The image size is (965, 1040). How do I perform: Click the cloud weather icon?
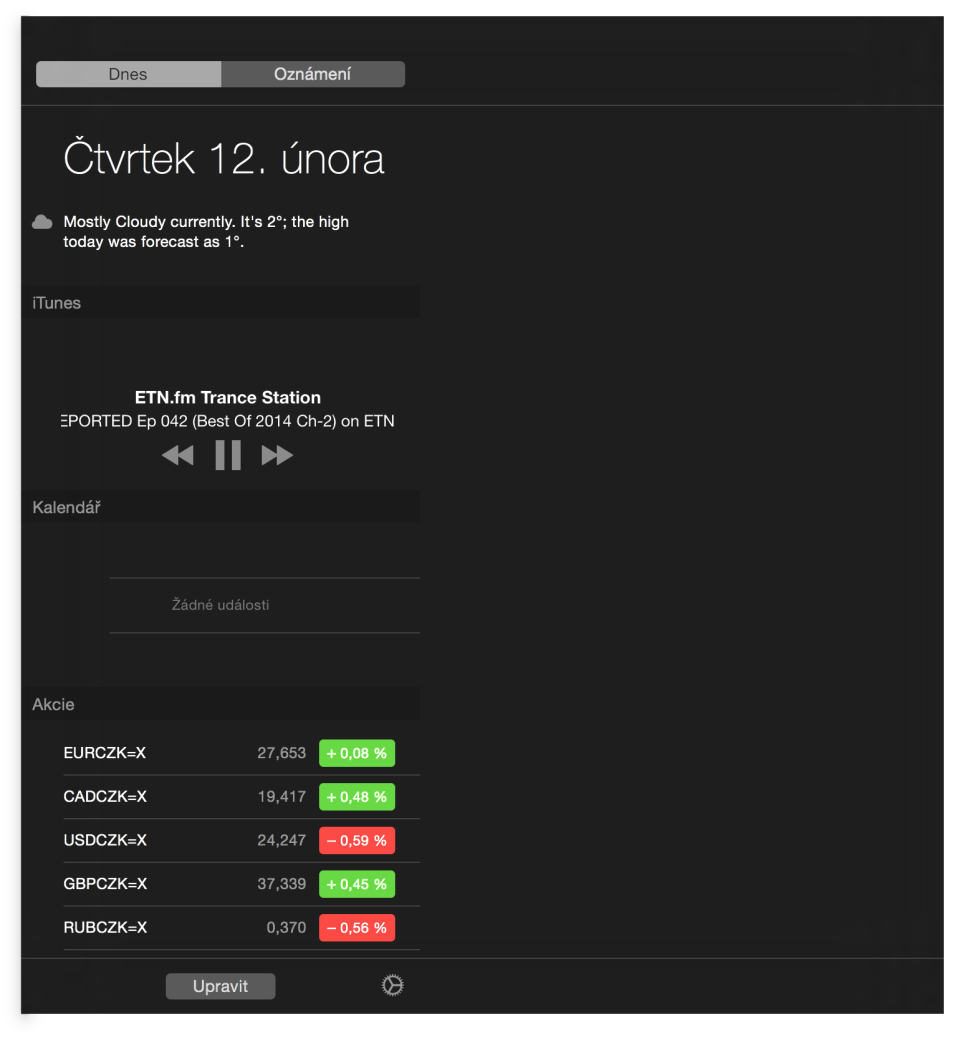(x=41, y=221)
